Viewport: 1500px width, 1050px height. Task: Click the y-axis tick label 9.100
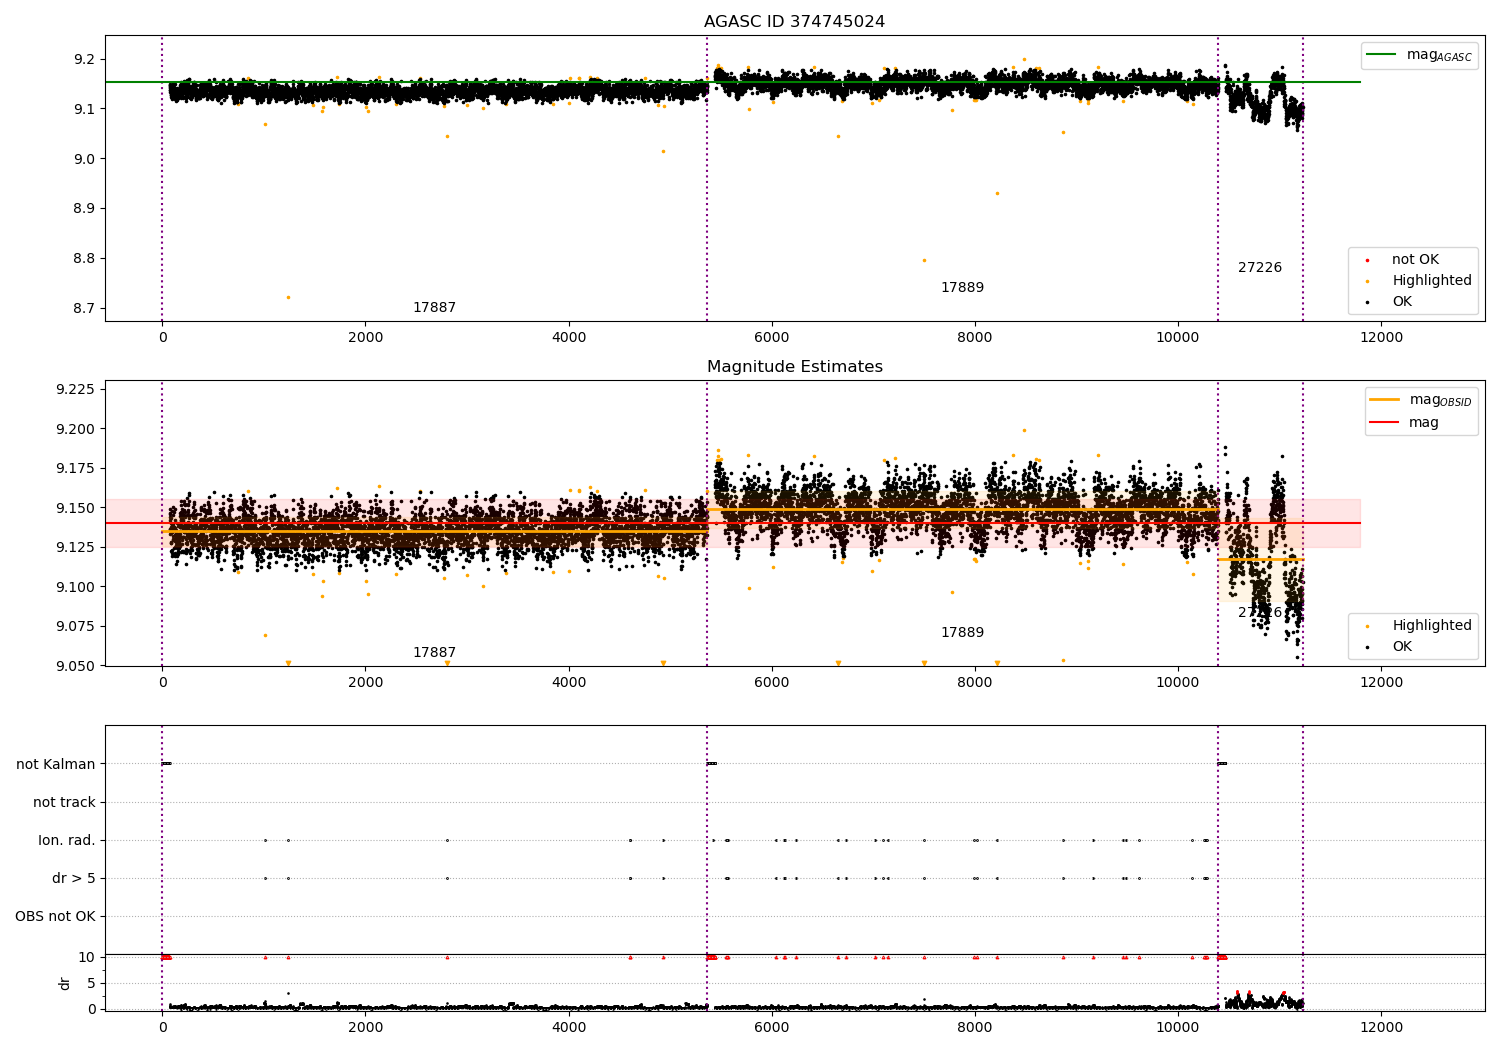77,587
